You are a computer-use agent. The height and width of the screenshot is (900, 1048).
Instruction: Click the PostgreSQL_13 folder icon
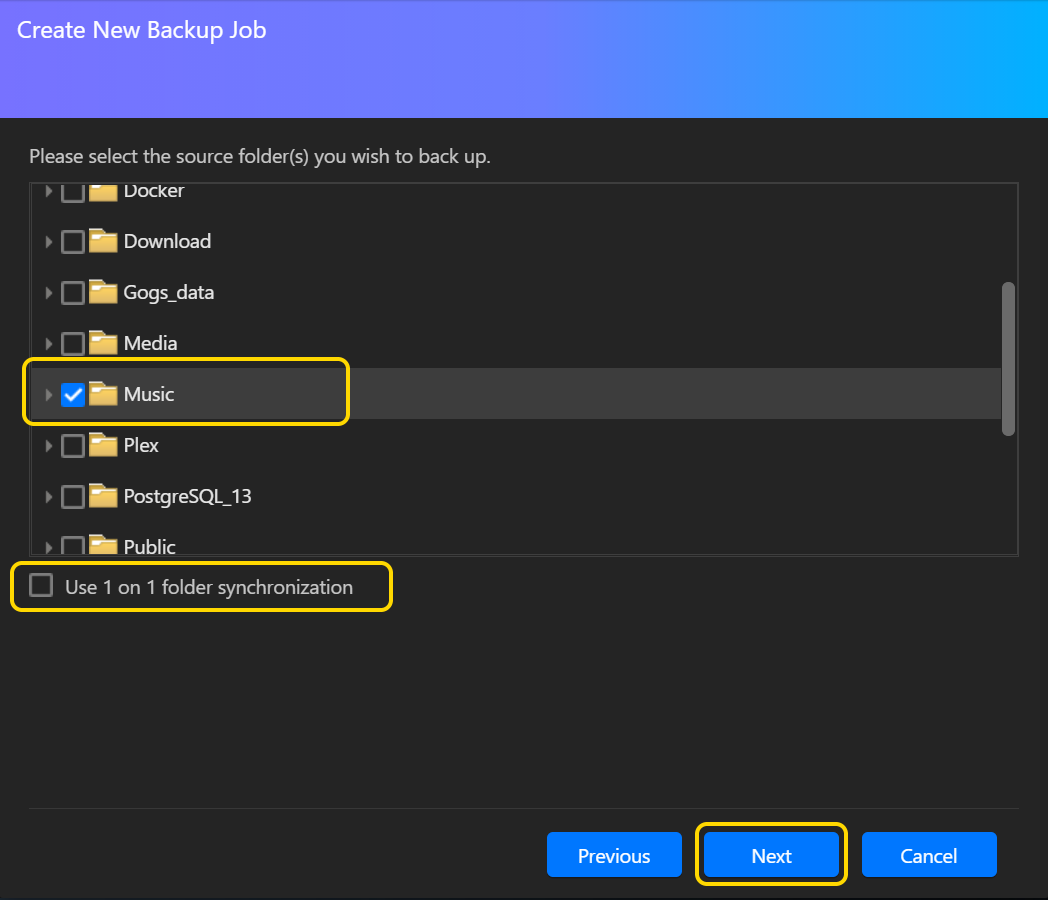(103, 497)
